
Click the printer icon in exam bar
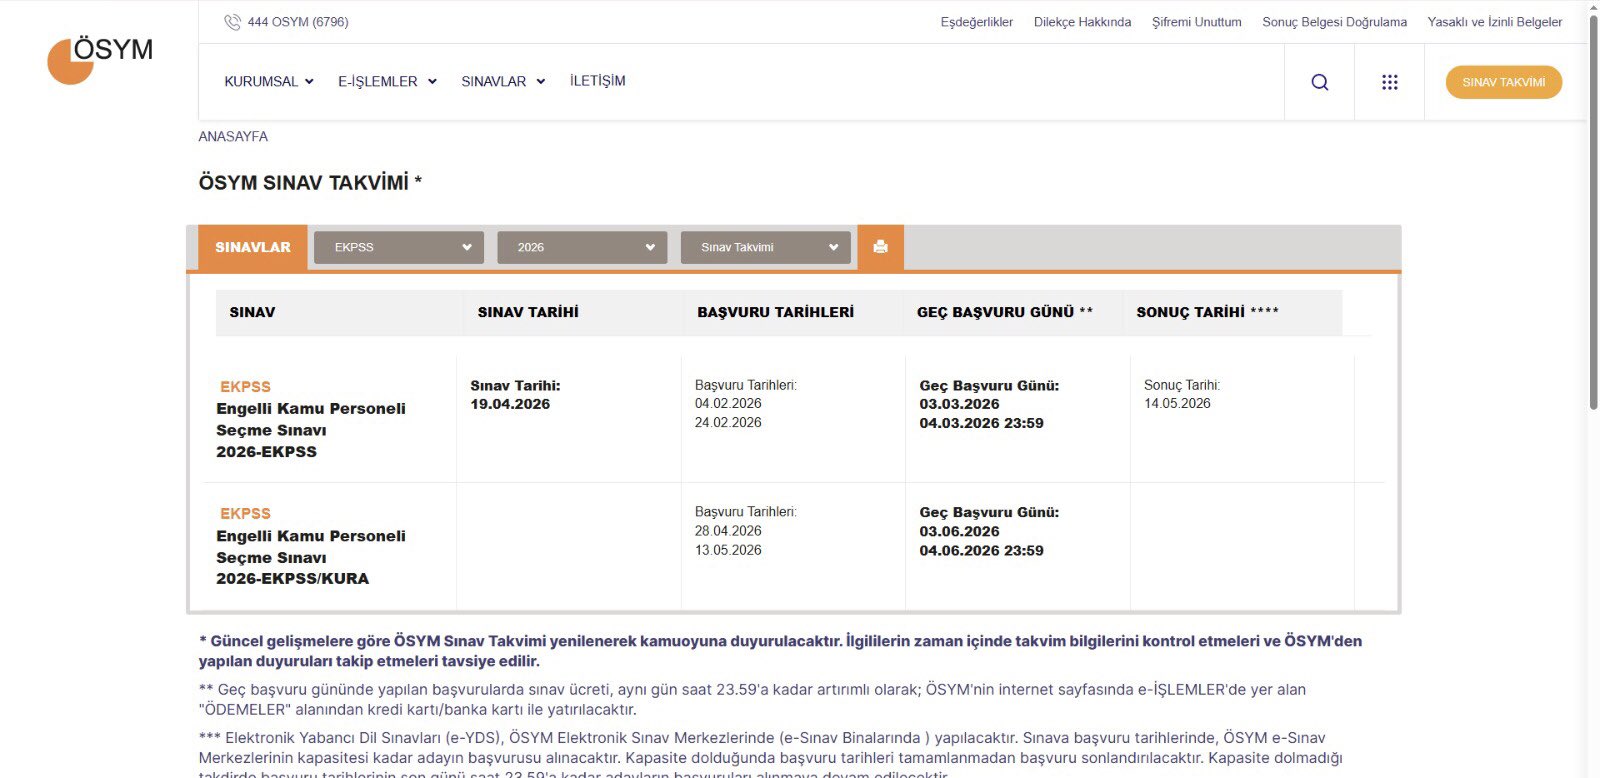(x=880, y=247)
